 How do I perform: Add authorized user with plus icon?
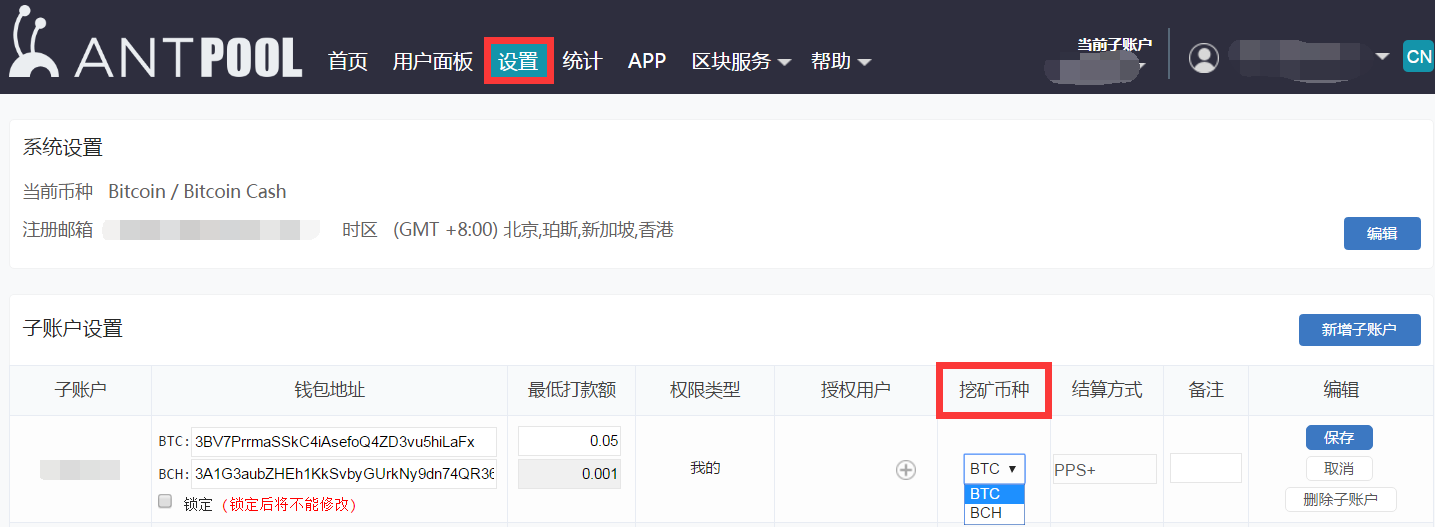pyautogui.click(x=906, y=470)
